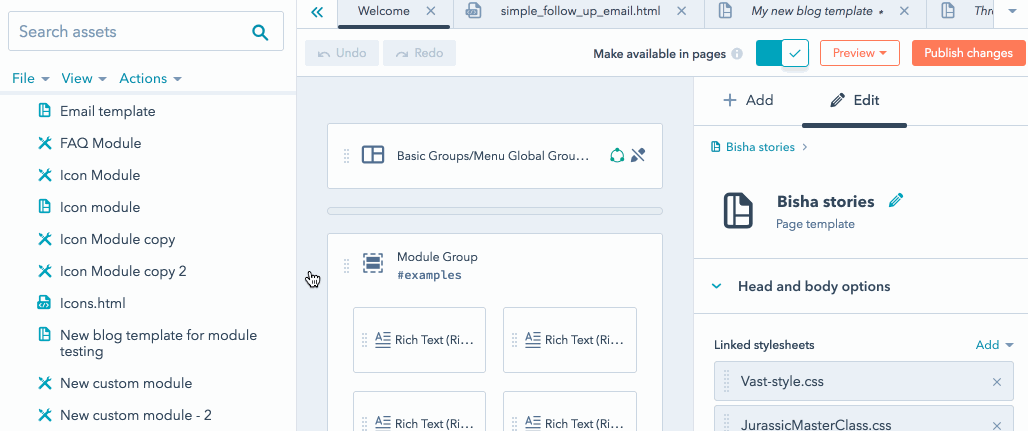Viewport: 1028px width, 431px height.
Task: Click the My new blog template tab icon
Action: 725,11
